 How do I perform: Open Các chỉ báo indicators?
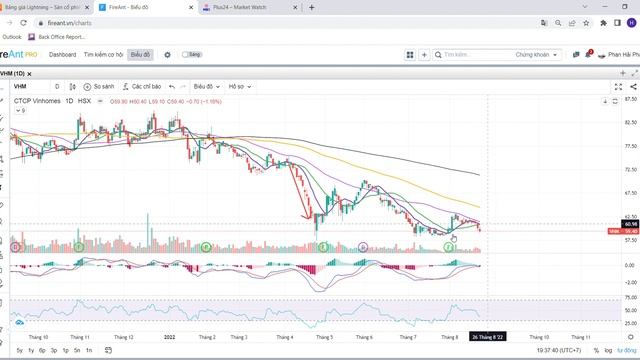142,87
